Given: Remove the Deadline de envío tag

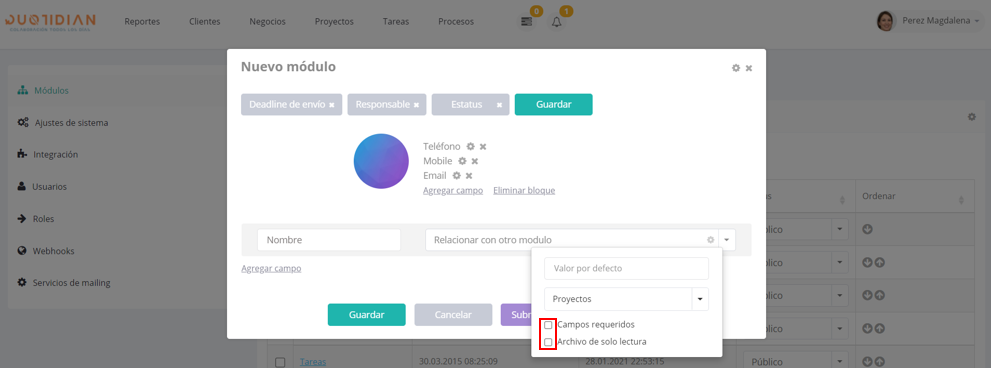Looking at the screenshot, I should point(331,105).
